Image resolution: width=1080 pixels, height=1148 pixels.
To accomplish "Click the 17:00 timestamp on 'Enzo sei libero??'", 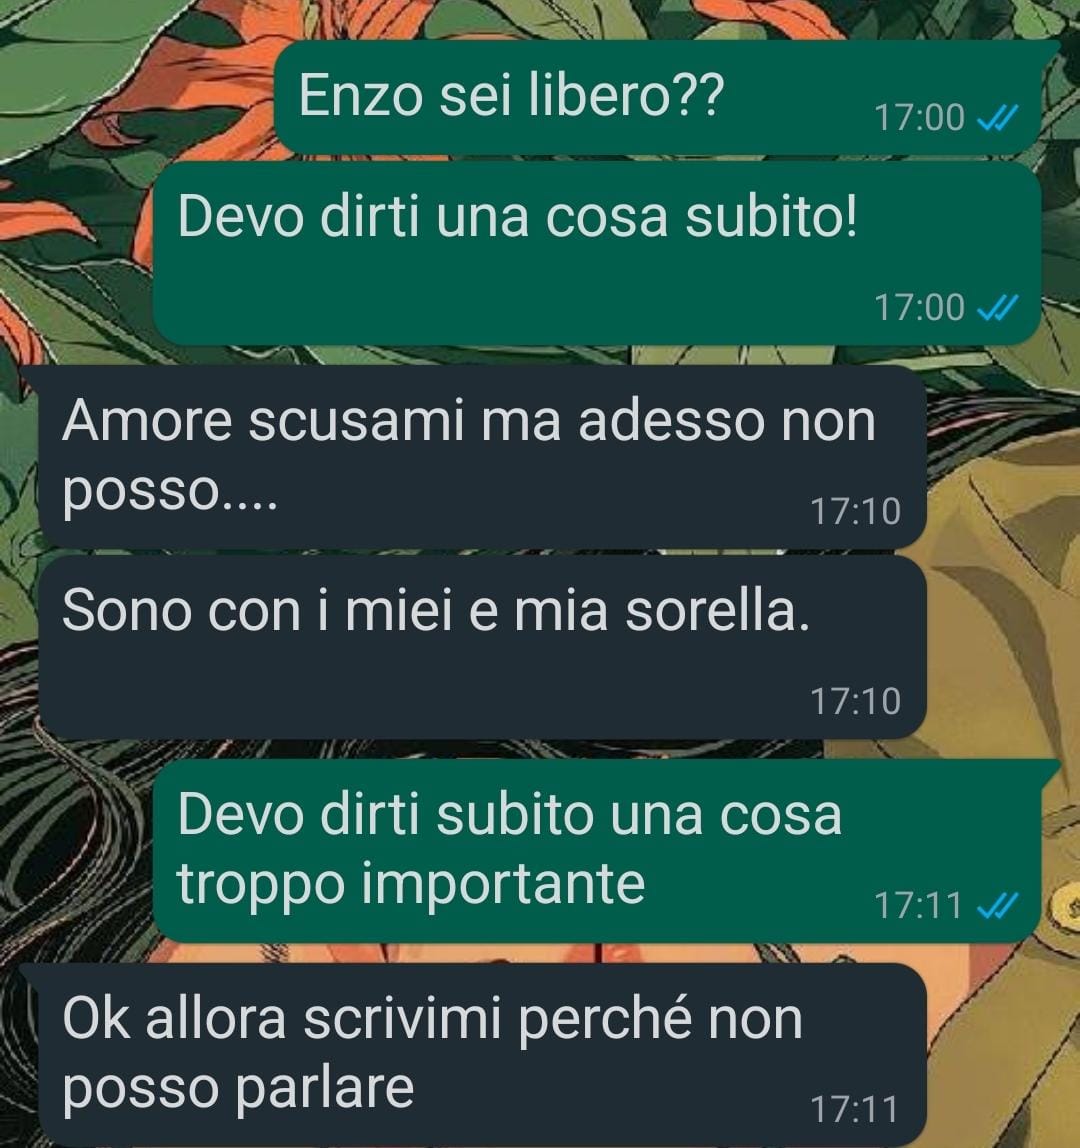I will point(920,118).
